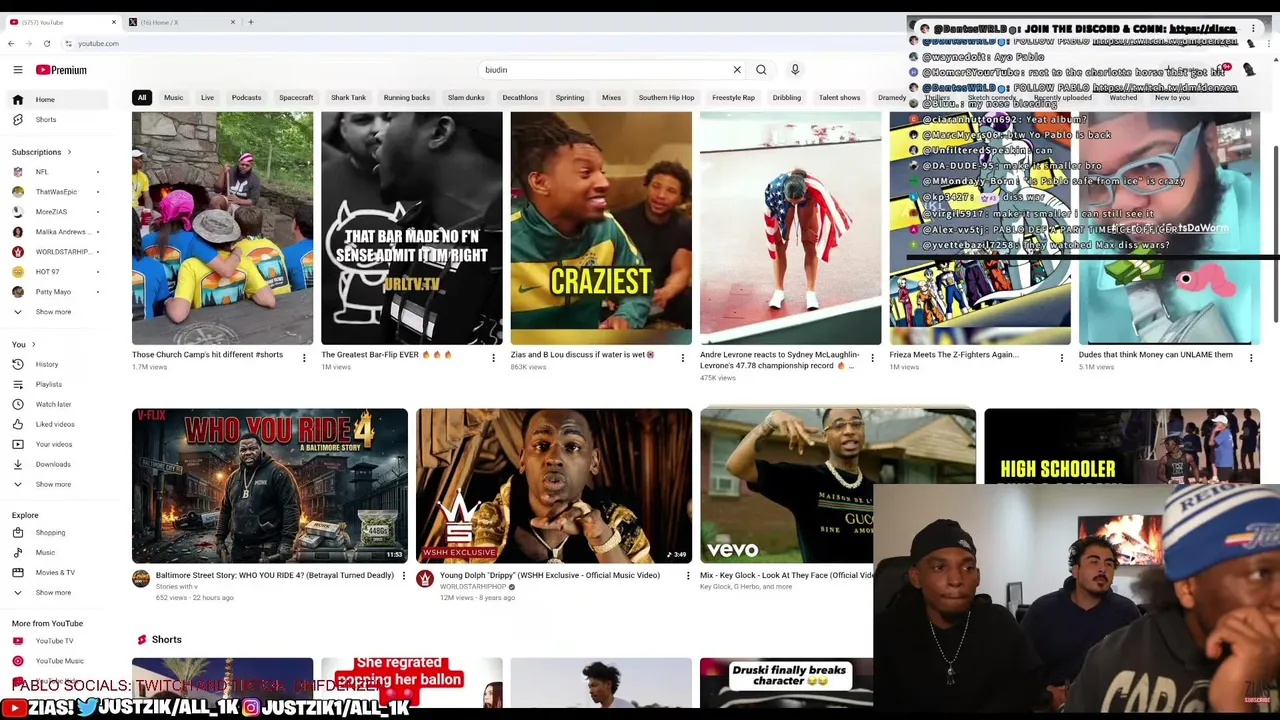Viewport: 1280px width, 720px height.
Task: Open Young Dolph Drippy video title
Action: (x=550, y=575)
